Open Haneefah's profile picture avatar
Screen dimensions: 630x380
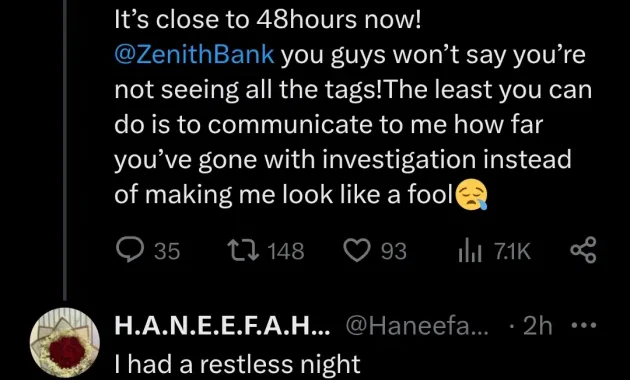[x=65, y=343]
